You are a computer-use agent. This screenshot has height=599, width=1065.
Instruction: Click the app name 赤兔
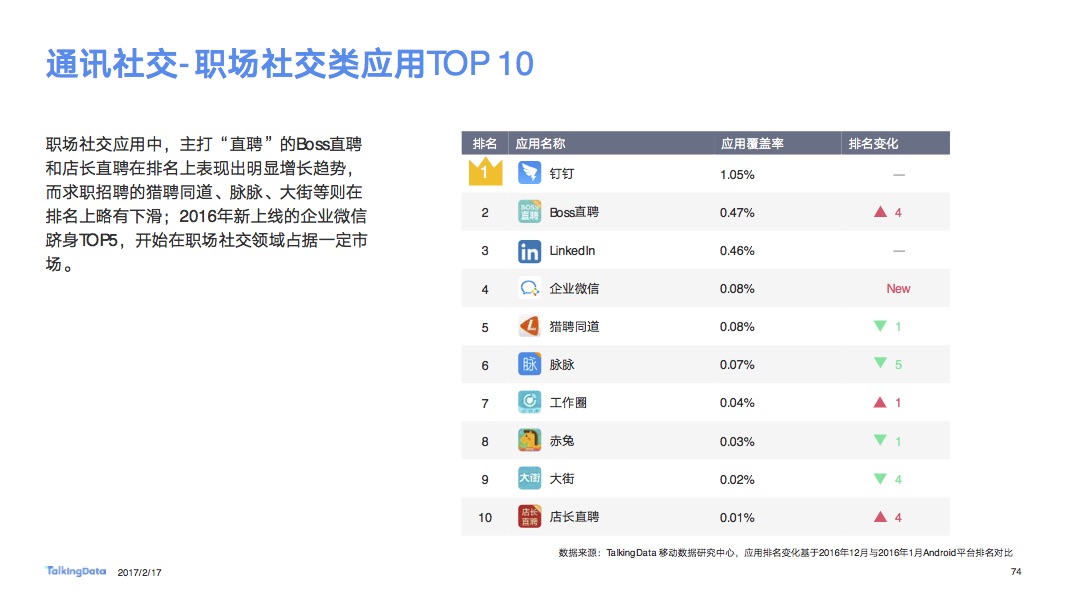coord(562,441)
